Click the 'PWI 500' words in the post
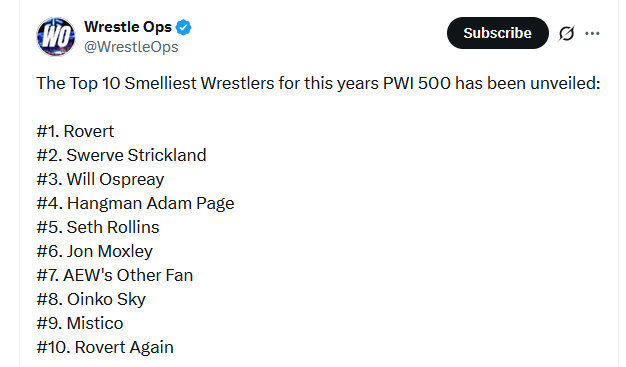Screen dimensions: 626x367 [x=417, y=83]
